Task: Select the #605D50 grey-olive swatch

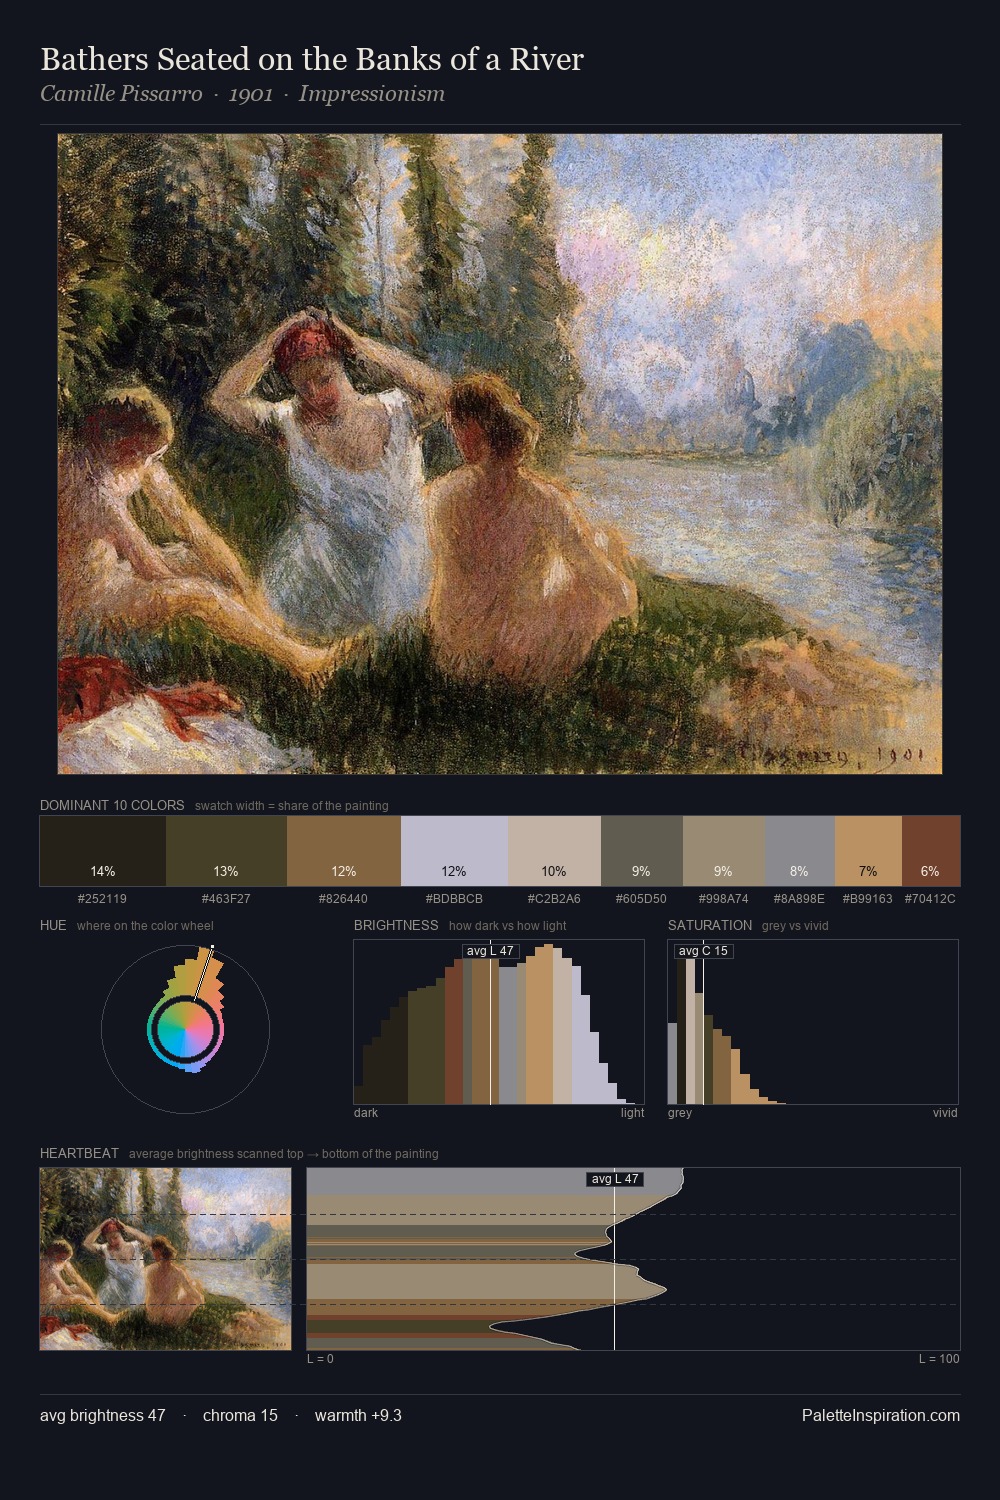Action: point(641,851)
